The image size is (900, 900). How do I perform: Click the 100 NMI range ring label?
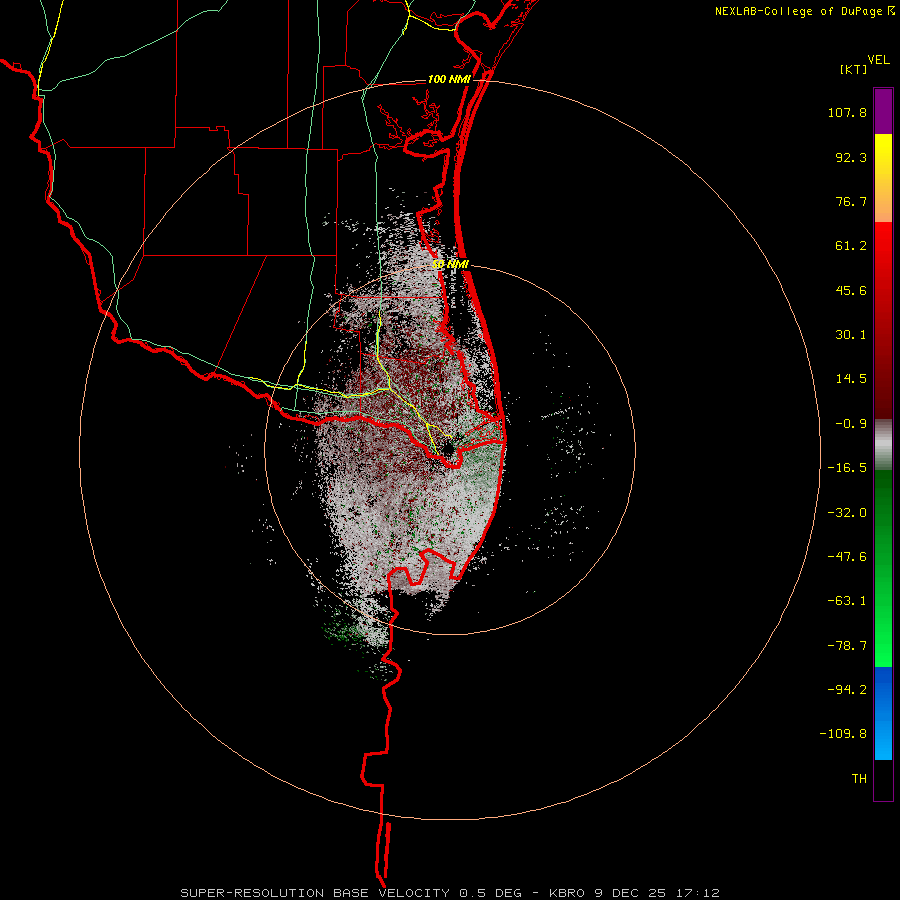coord(449,79)
